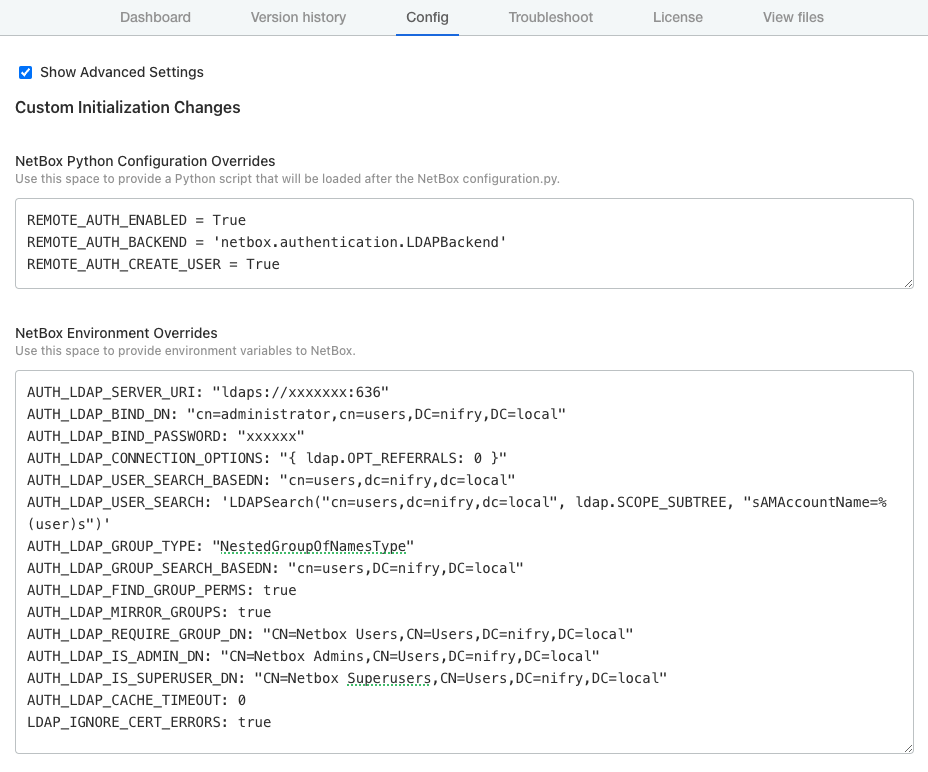Click the AUTH_LDAP_IS_ADMIN_DN line
Image resolution: width=928 pixels, height=772 pixels.
coord(313,656)
